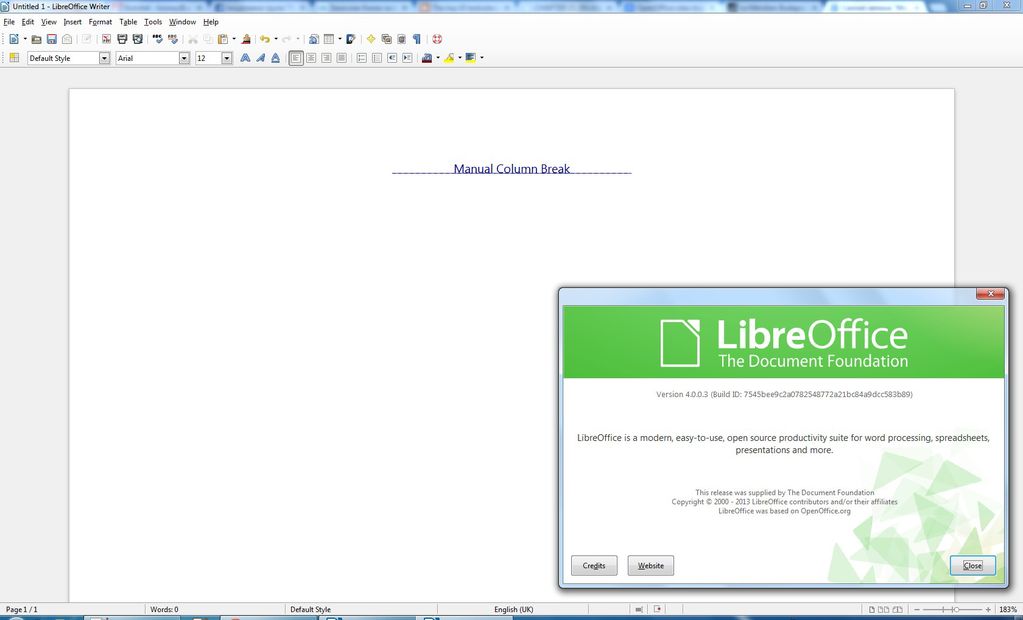
Task: Open the Page Preview
Action: [138, 39]
